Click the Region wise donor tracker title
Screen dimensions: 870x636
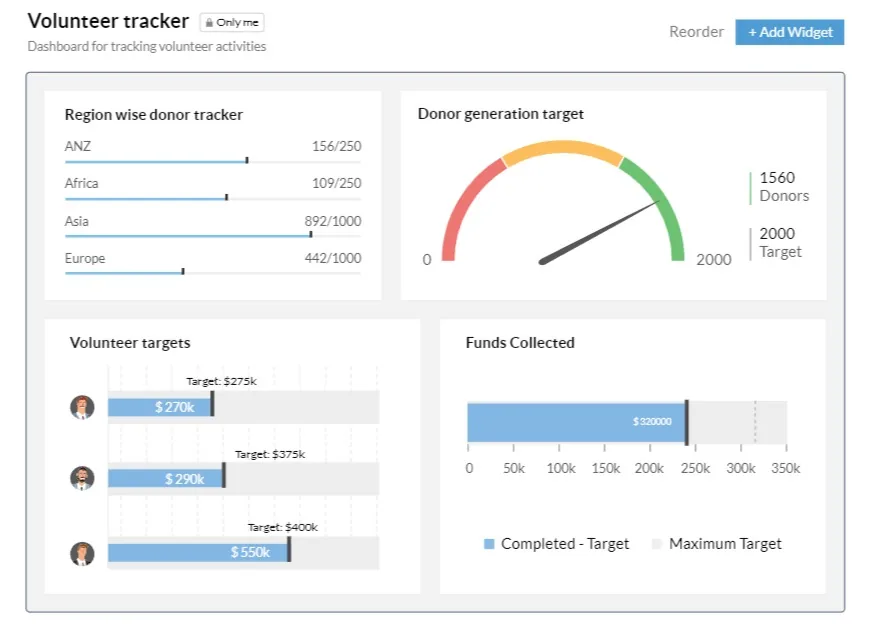154,115
